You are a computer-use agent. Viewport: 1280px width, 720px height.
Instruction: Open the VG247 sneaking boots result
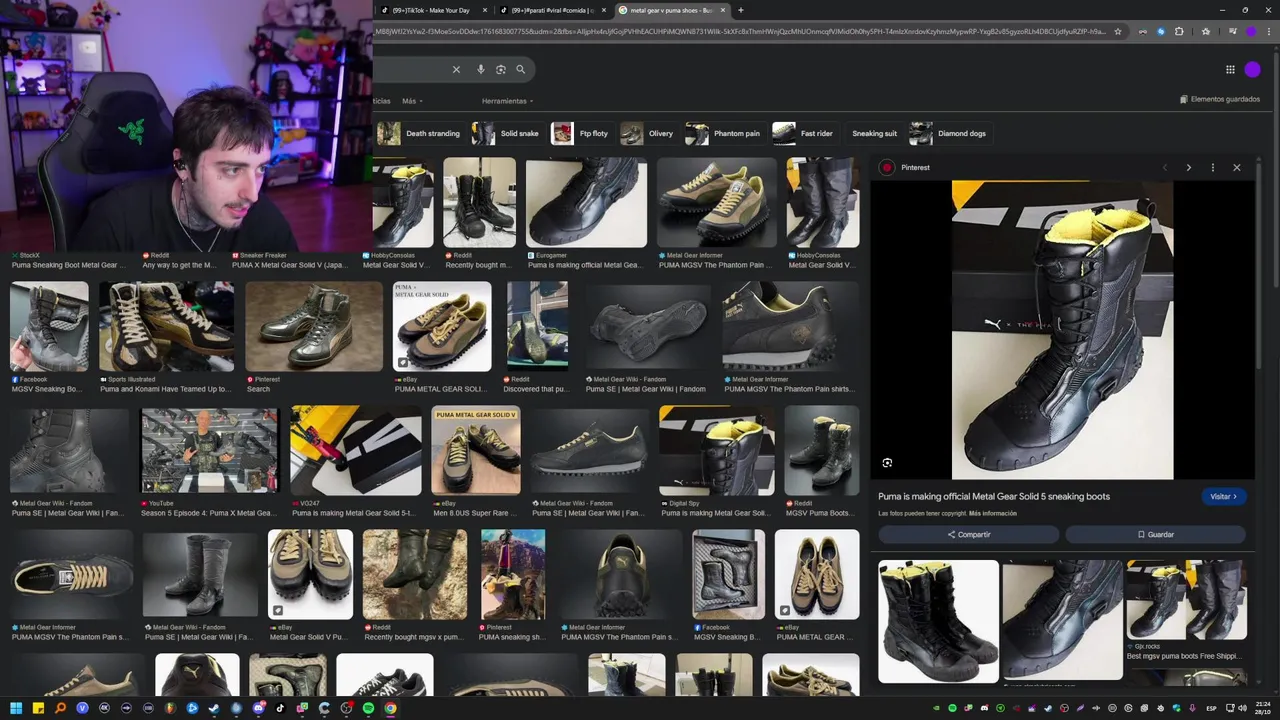pos(355,450)
